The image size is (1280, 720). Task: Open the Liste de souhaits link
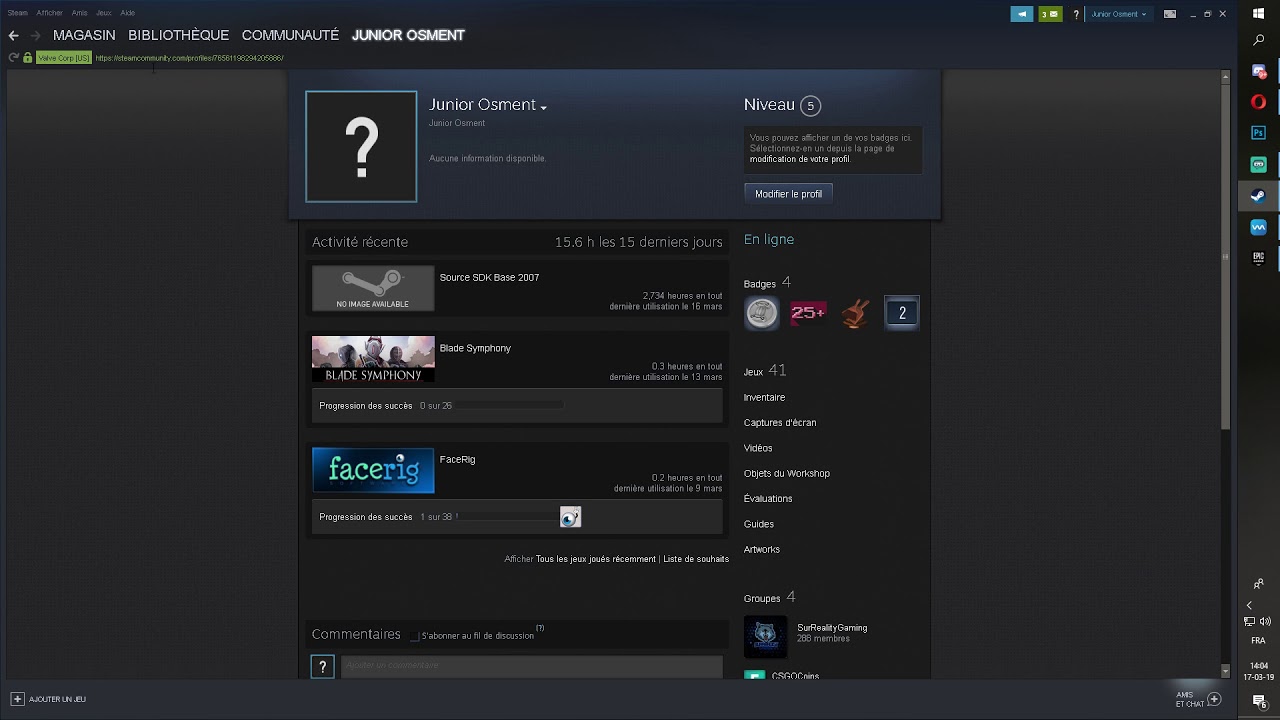(x=696, y=559)
